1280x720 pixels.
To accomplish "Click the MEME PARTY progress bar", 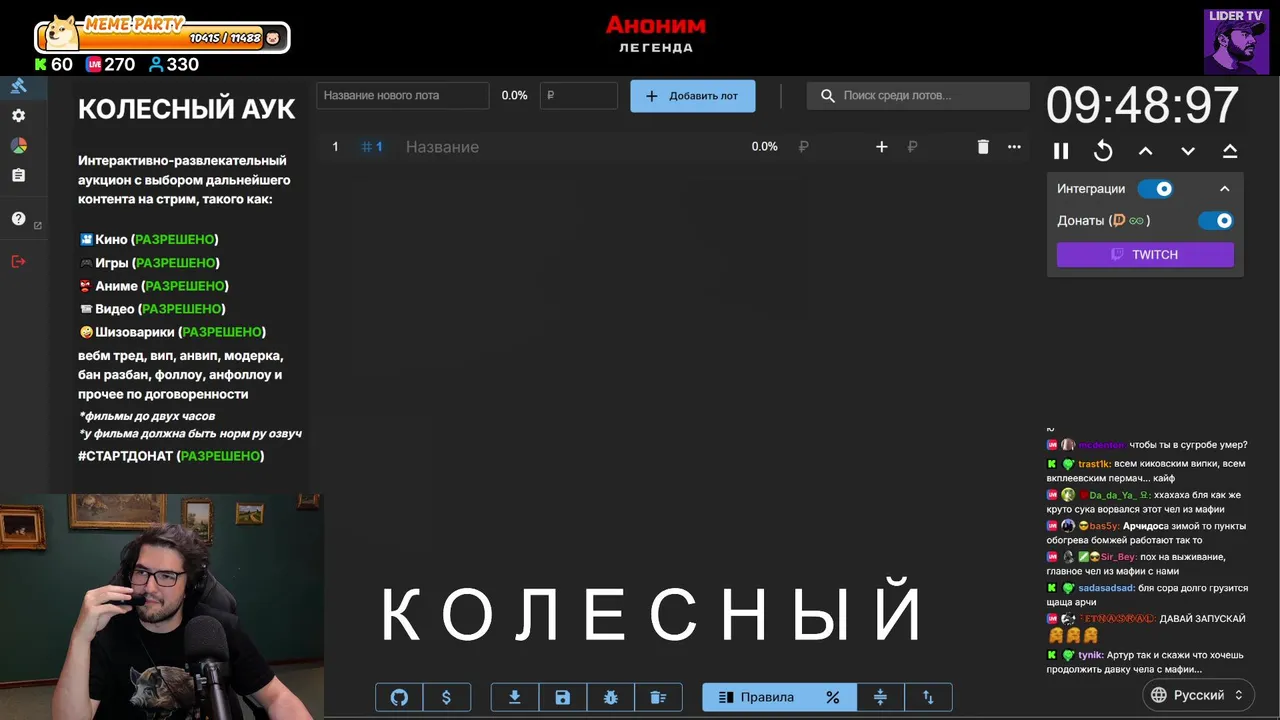I will [162, 38].
